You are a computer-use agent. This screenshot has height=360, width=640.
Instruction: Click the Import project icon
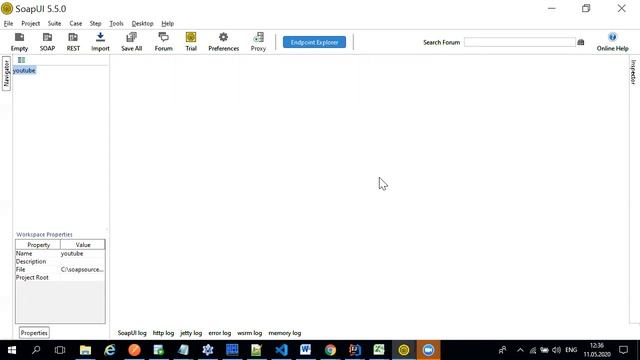[100, 42]
